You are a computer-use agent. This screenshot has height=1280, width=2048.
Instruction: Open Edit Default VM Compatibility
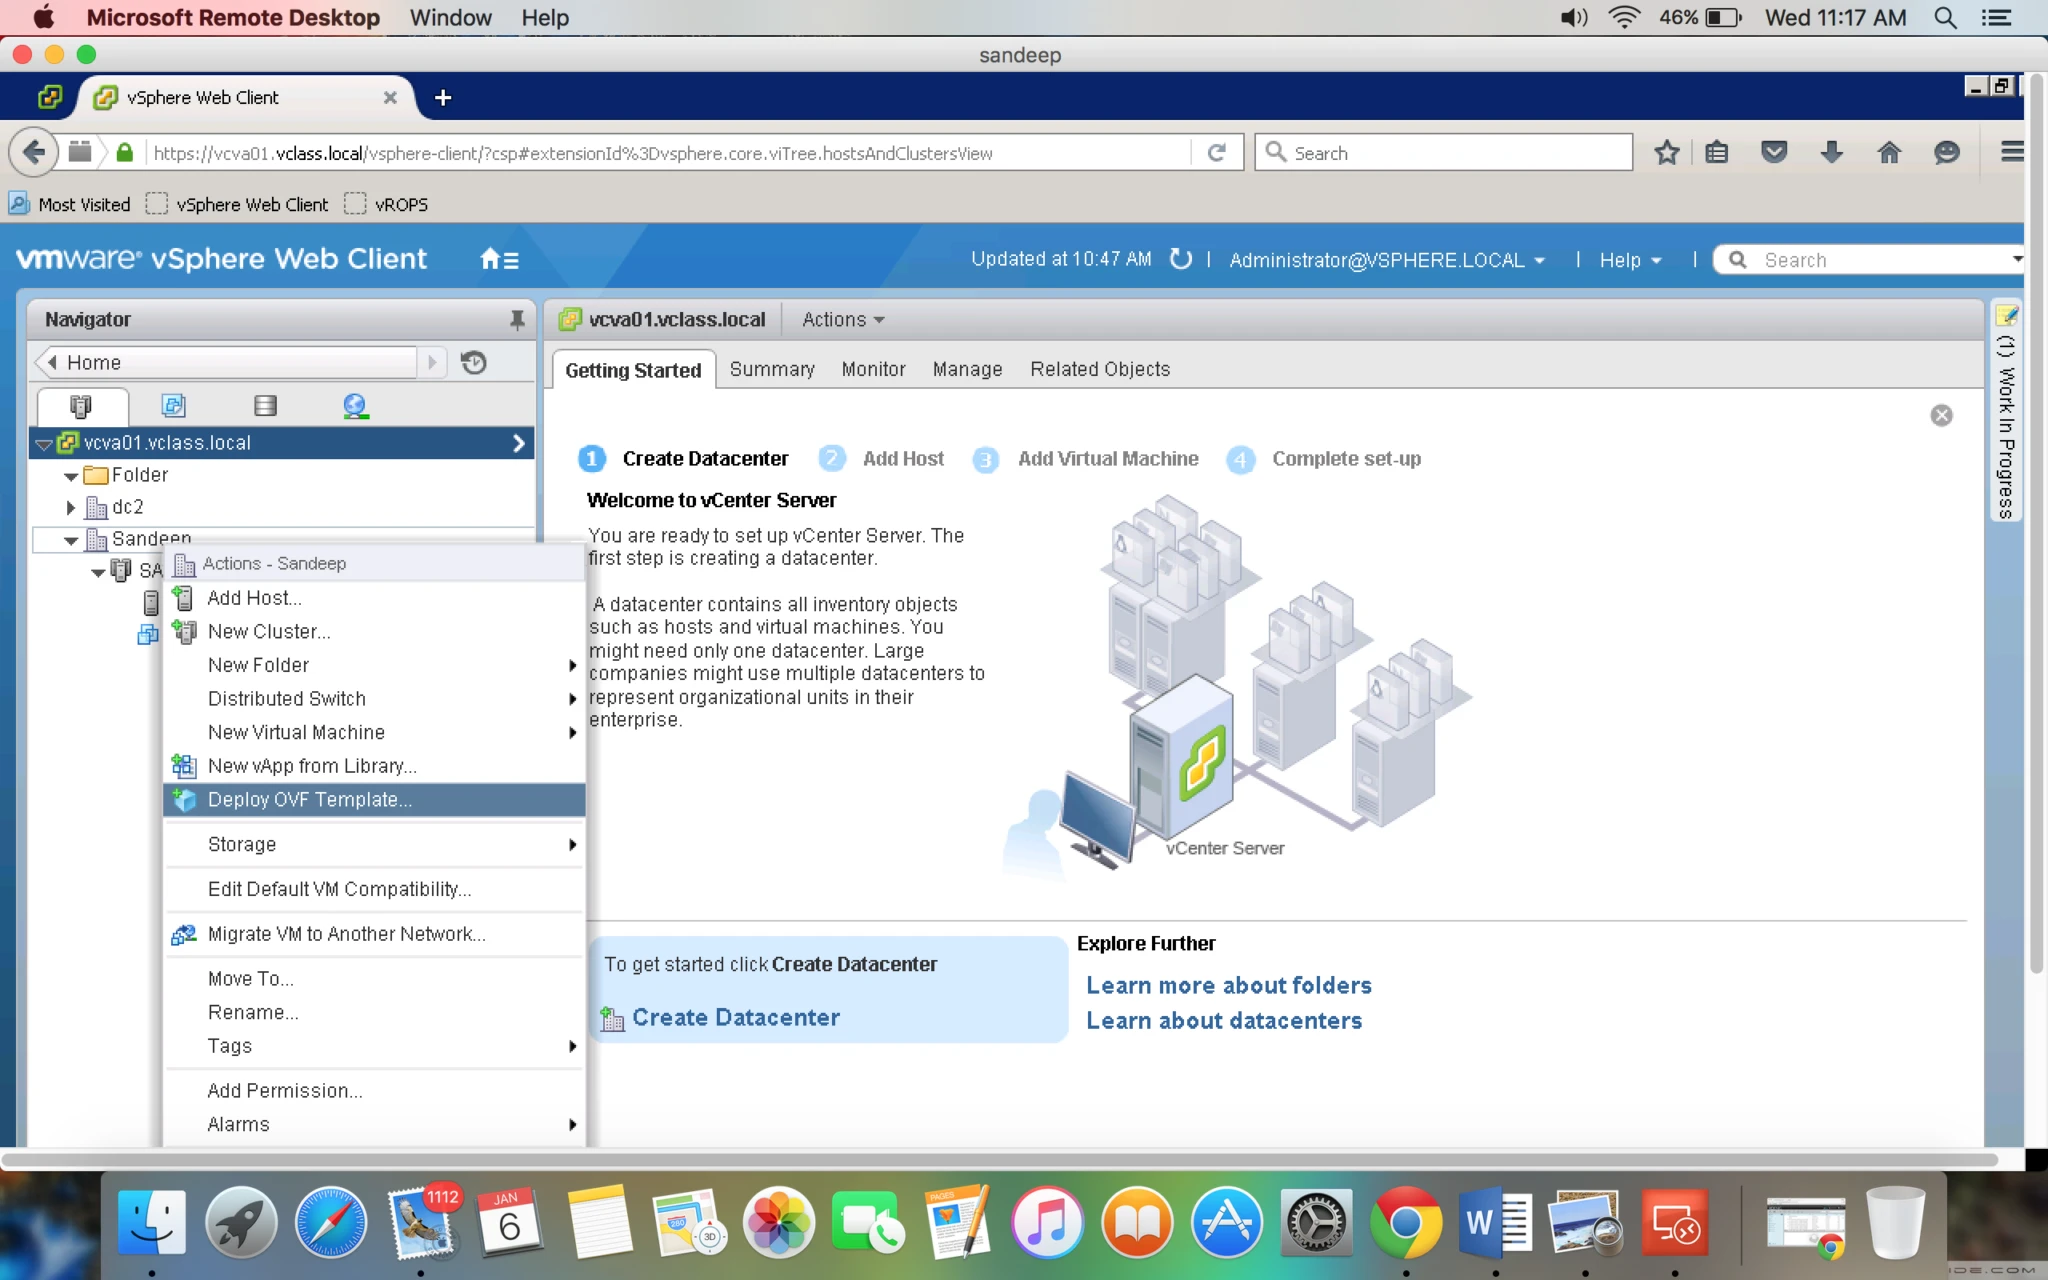[x=374, y=889]
